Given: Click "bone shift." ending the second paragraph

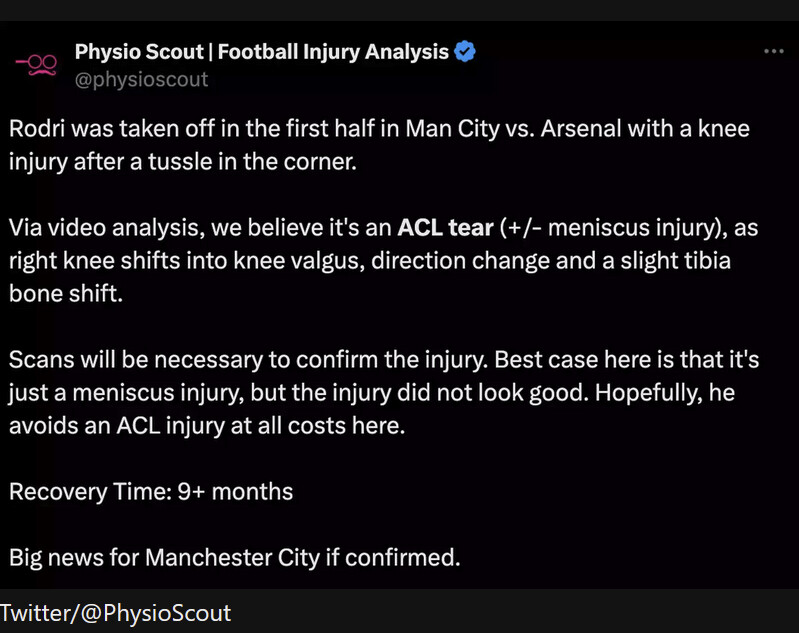Looking at the screenshot, I should pyautogui.click(x=66, y=294).
